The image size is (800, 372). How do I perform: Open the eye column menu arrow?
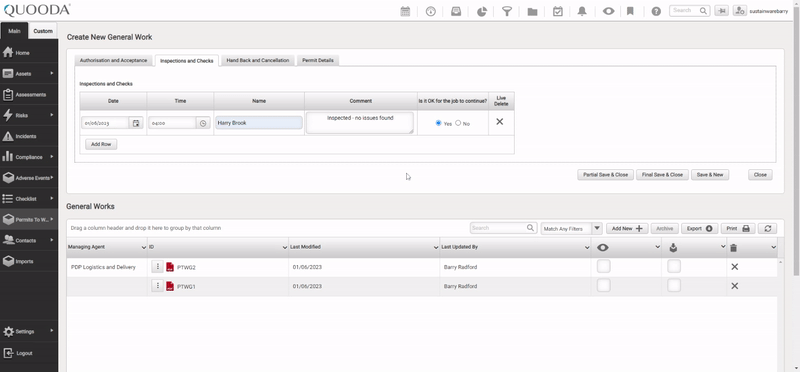[x=658, y=247]
